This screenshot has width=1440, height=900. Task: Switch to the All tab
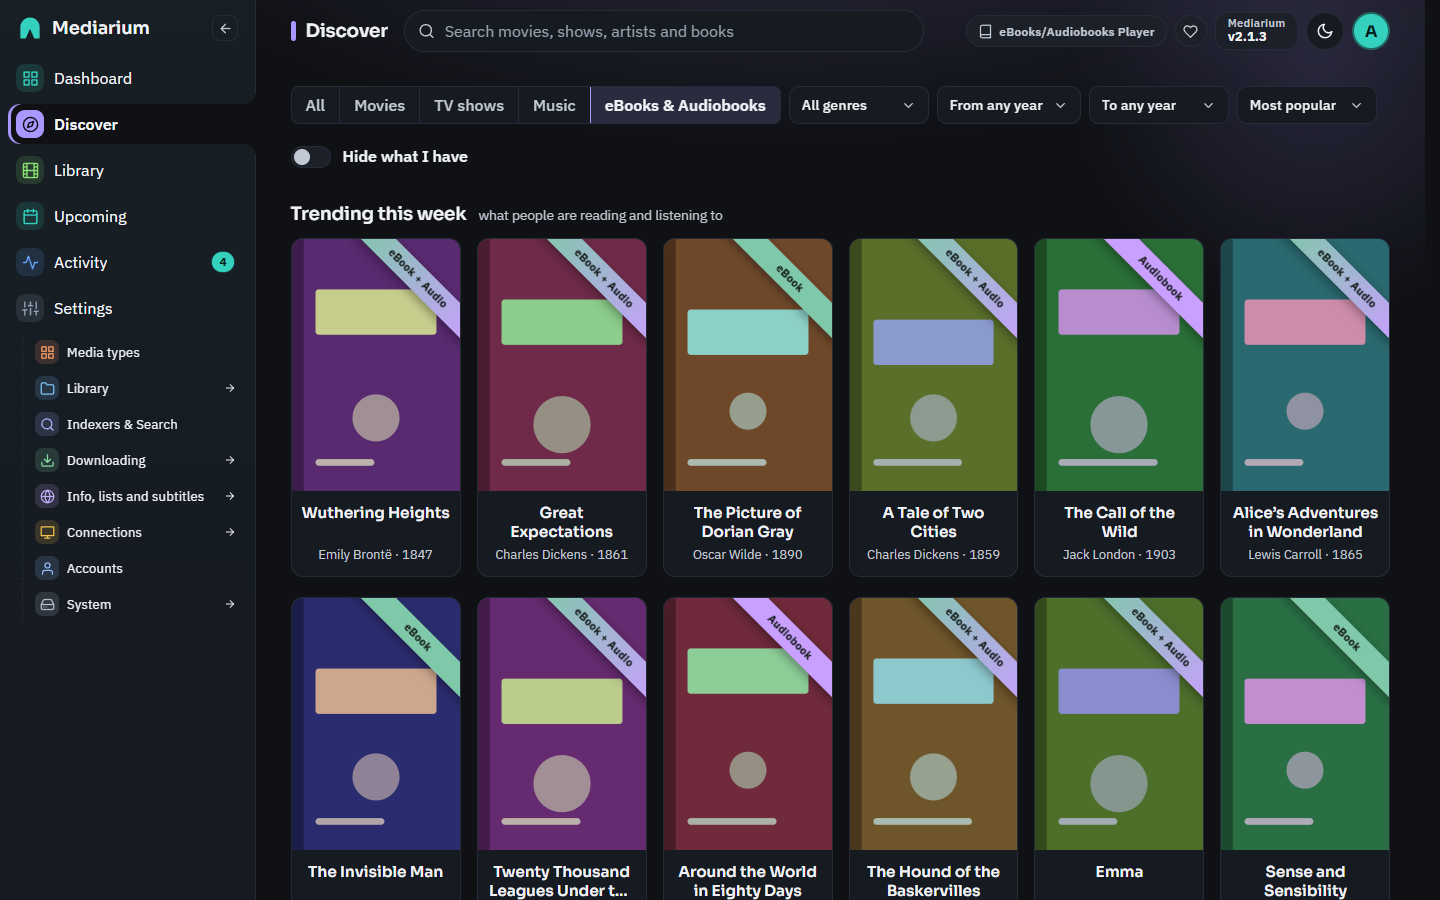315,105
